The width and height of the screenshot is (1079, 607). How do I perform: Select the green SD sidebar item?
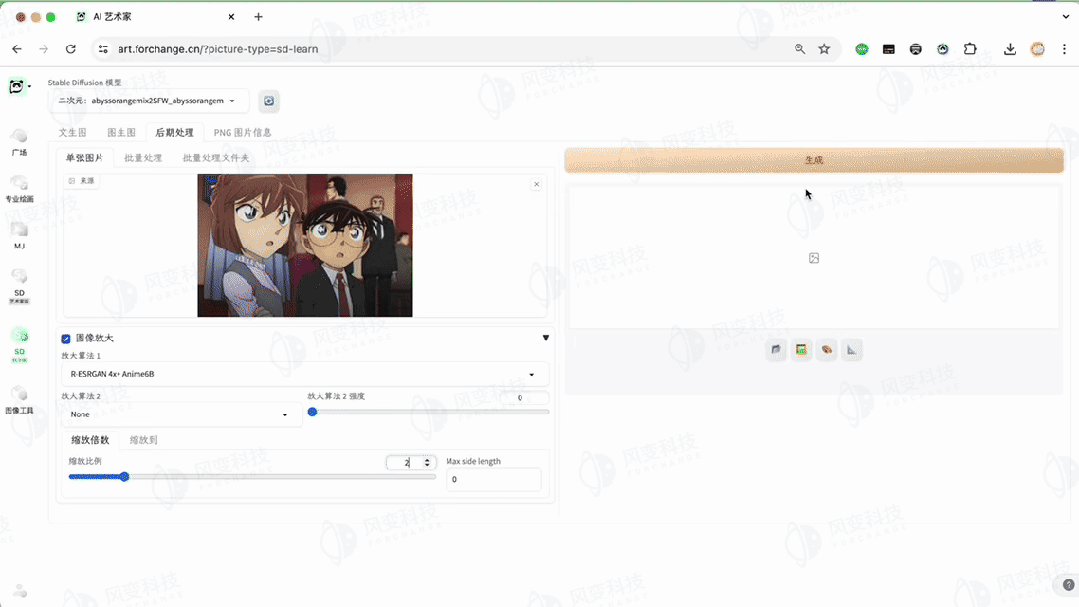19,343
